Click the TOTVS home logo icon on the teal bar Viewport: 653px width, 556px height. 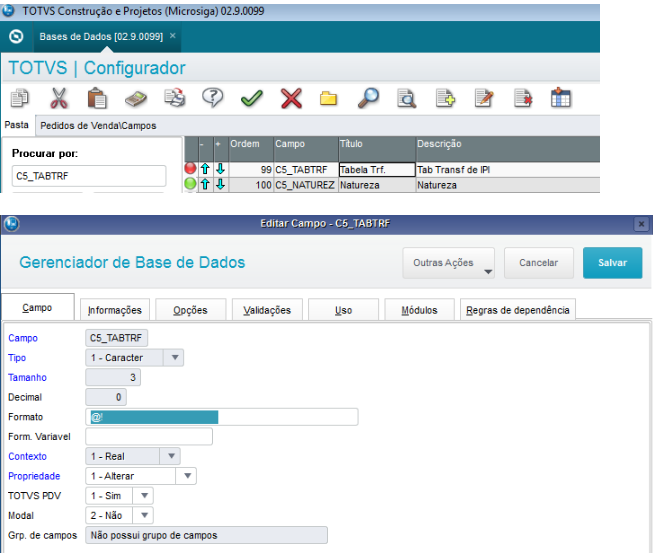coord(16,37)
